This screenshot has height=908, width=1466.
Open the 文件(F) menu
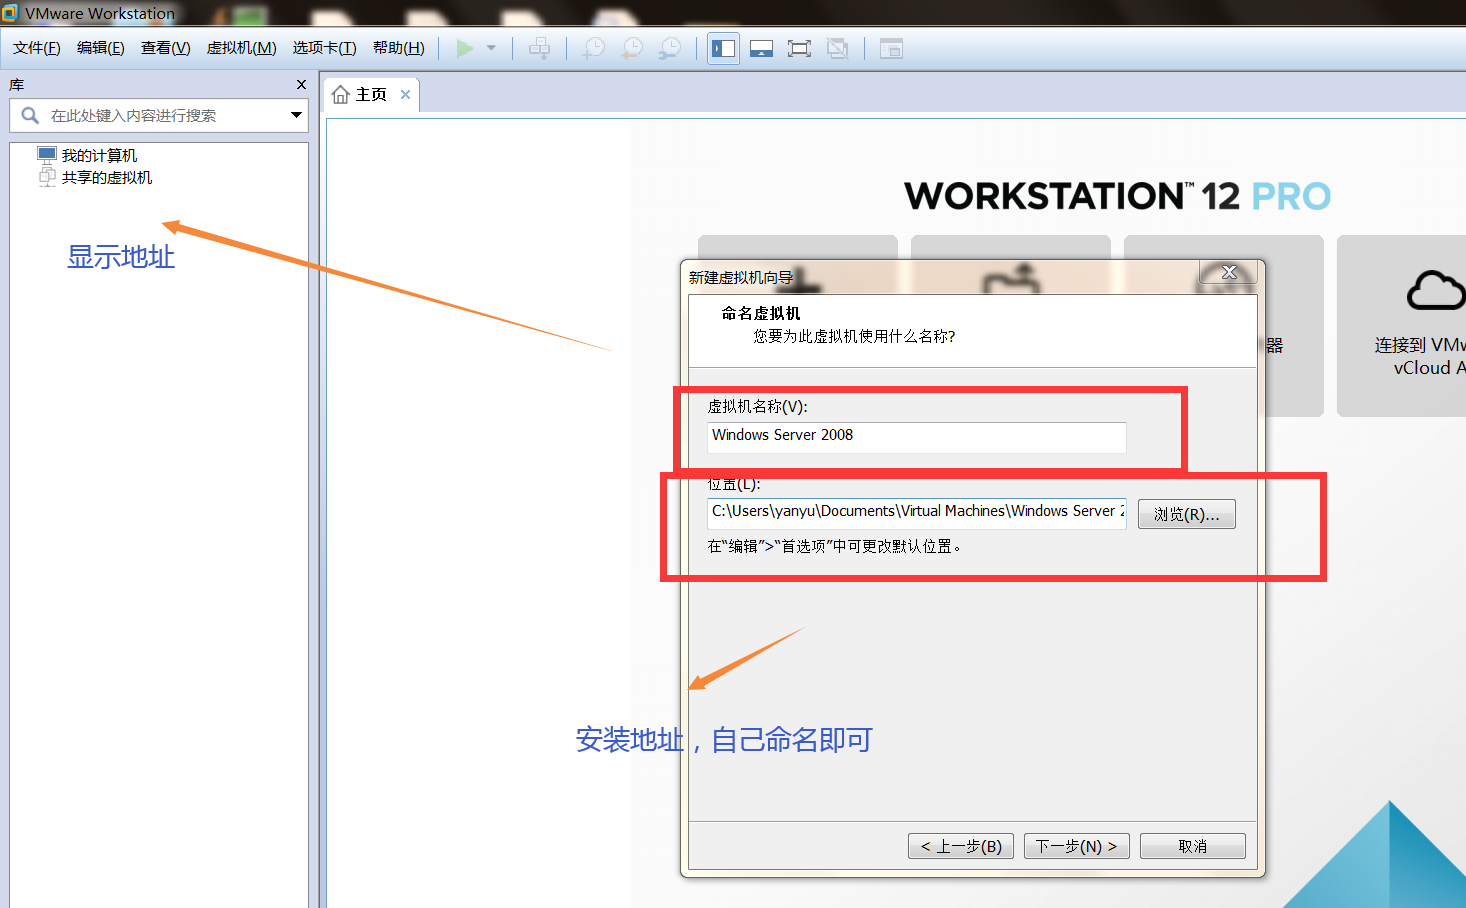37,48
